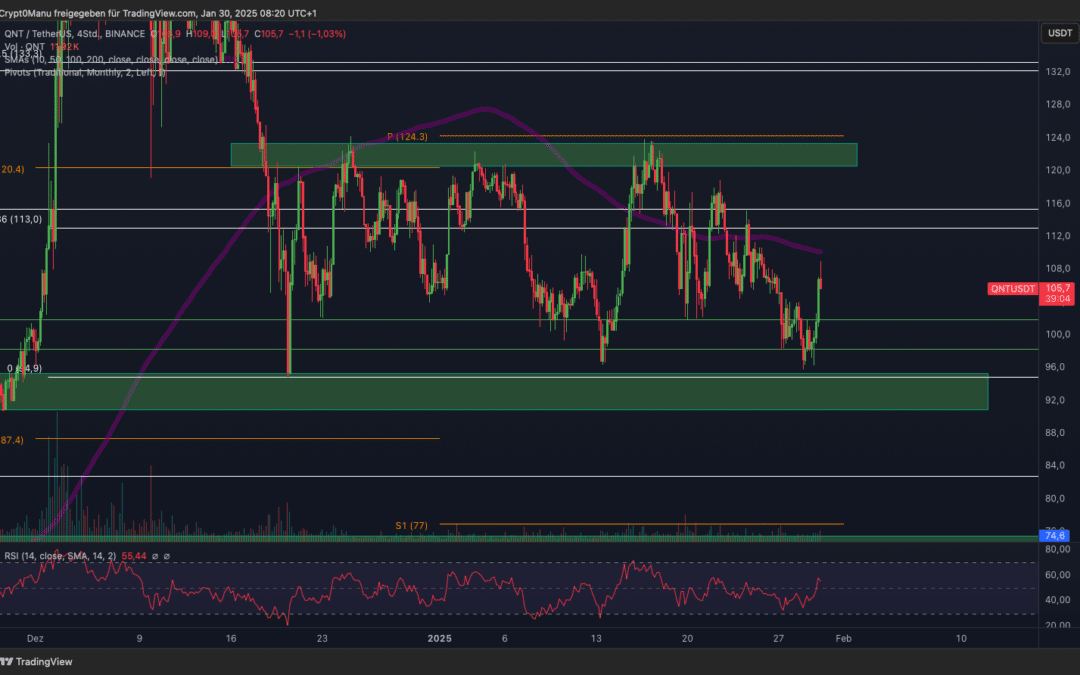
Task: Click the RSI value 55,44
Action: click(x=134, y=556)
